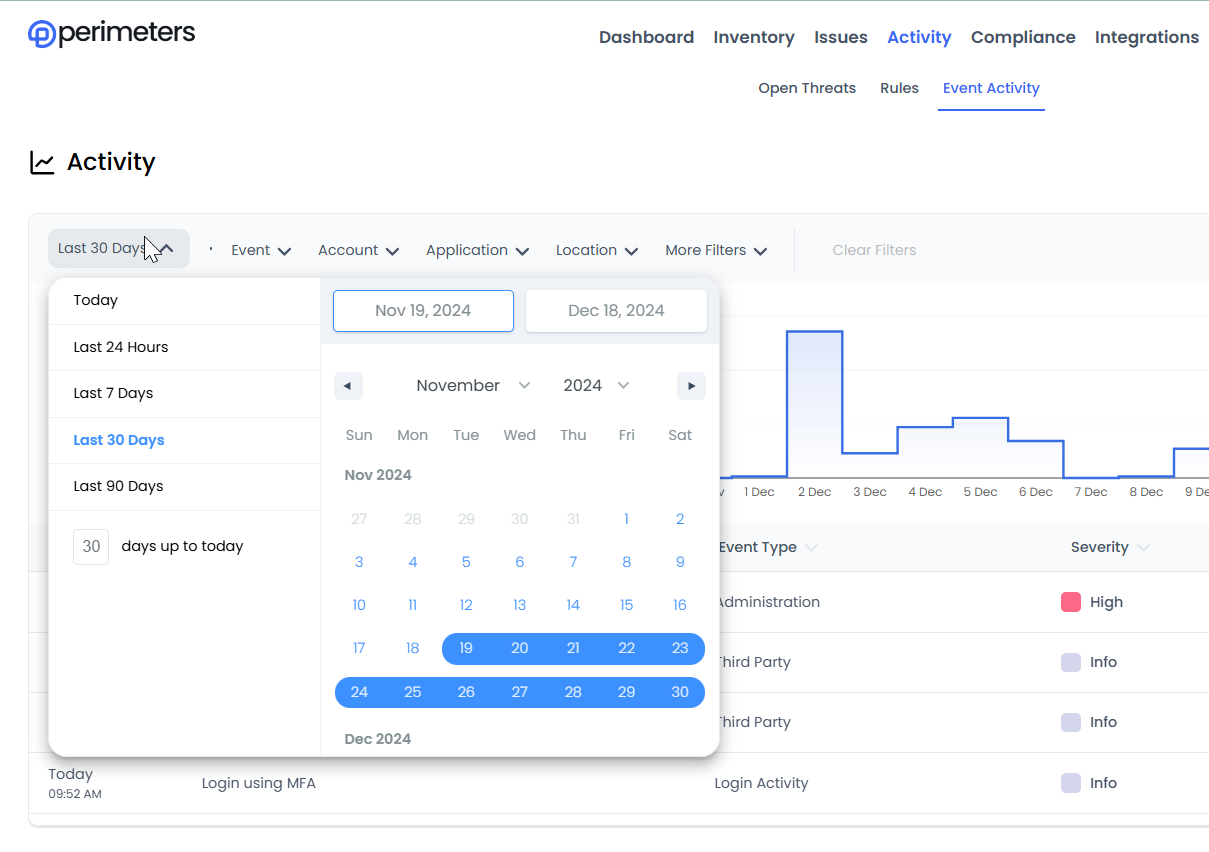Open the Compliance menu item
This screenshot has height=852, width=1209.
[1023, 37]
